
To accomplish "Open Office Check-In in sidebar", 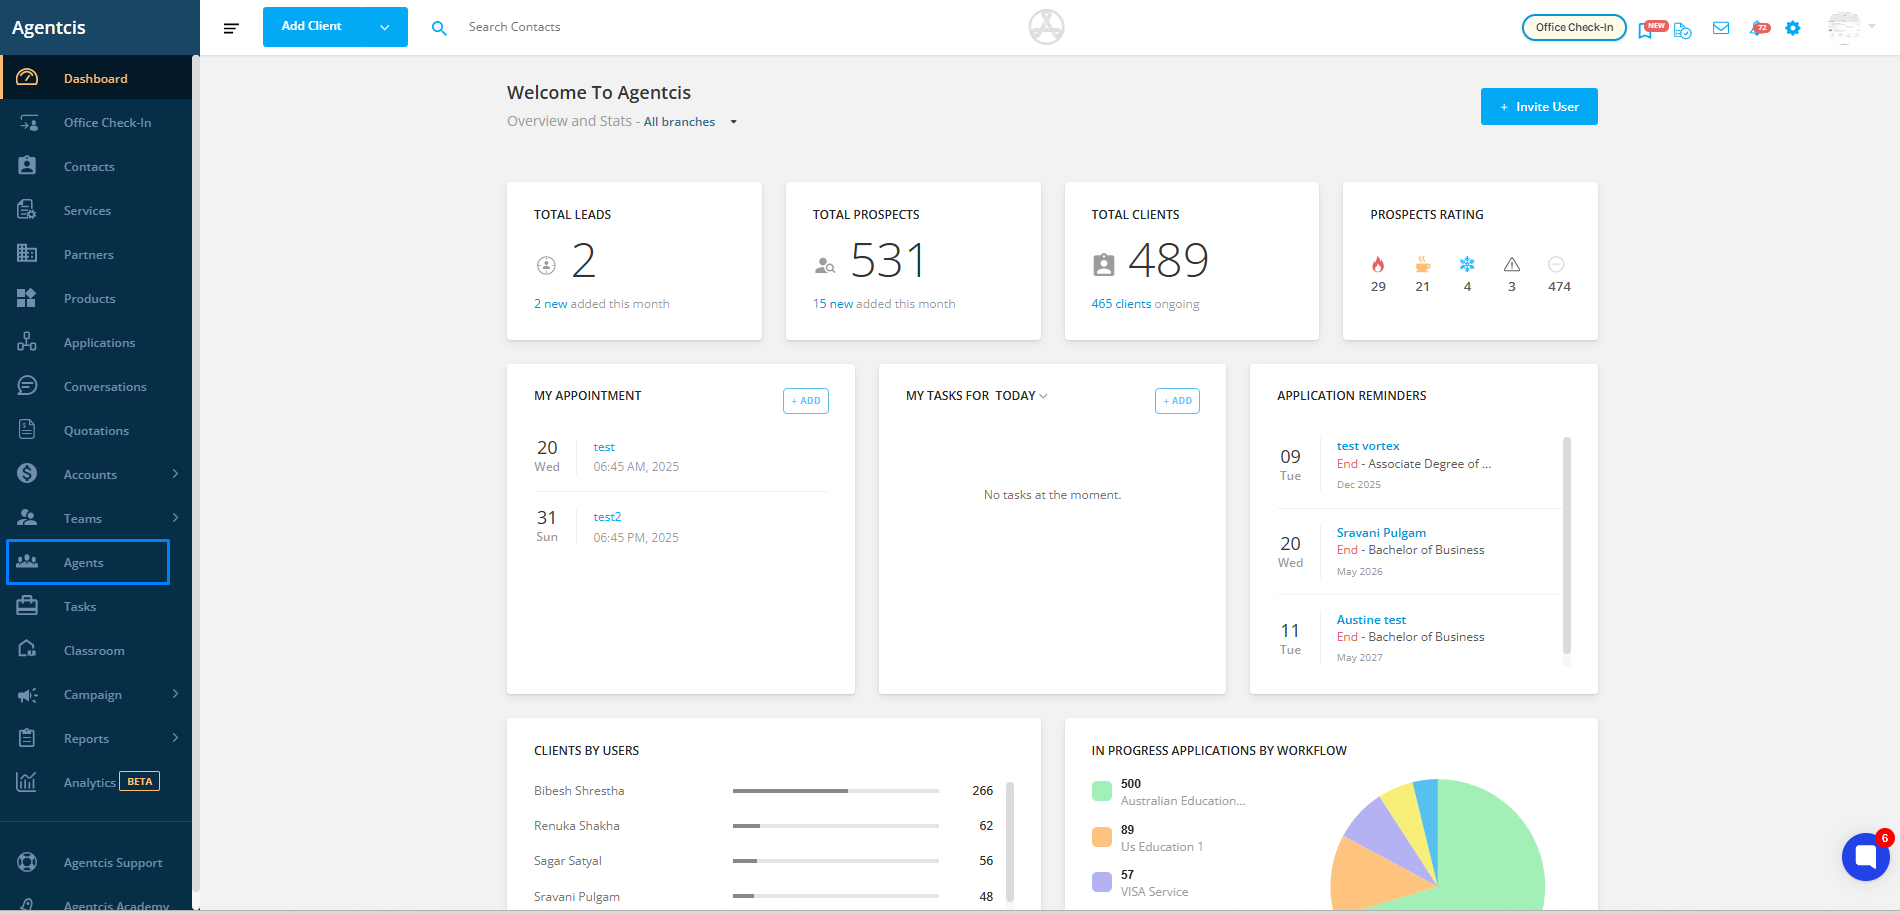I will pyautogui.click(x=96, y=122).
